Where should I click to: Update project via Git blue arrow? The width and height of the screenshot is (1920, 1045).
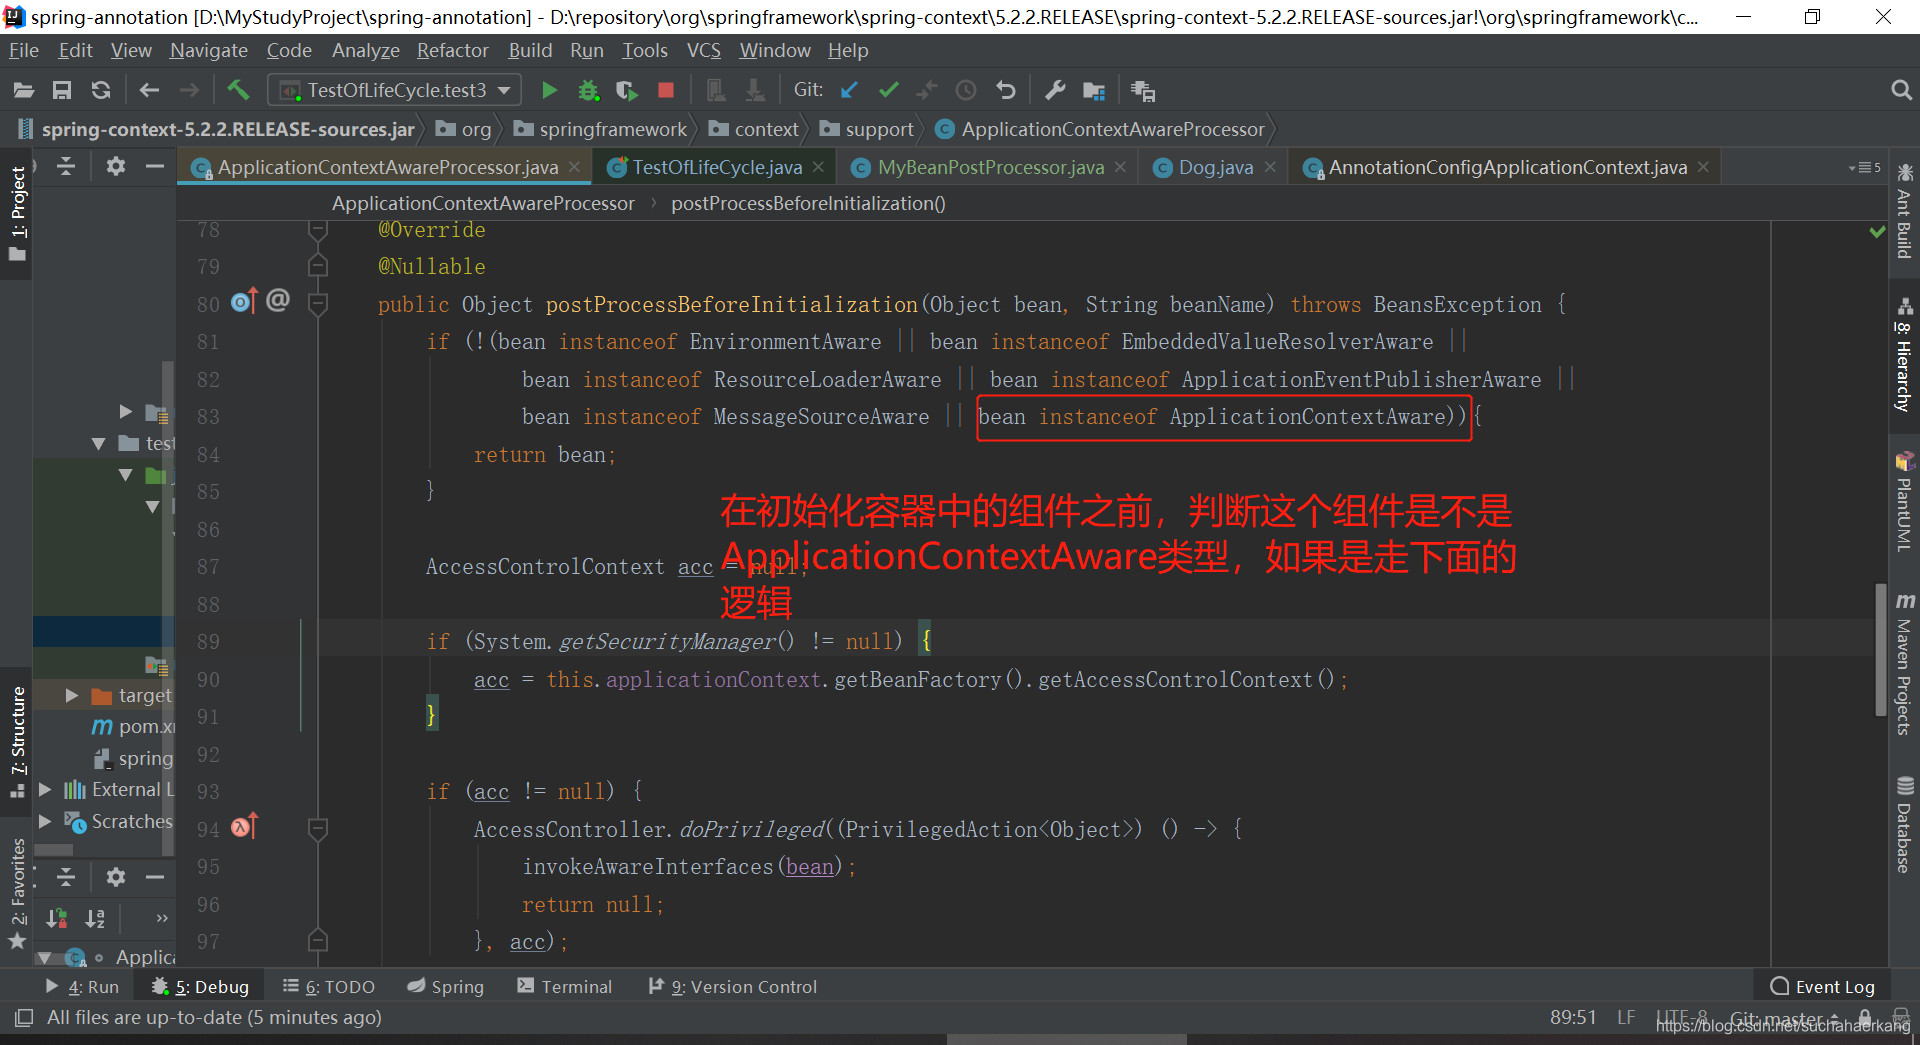[x=849, y=91]
